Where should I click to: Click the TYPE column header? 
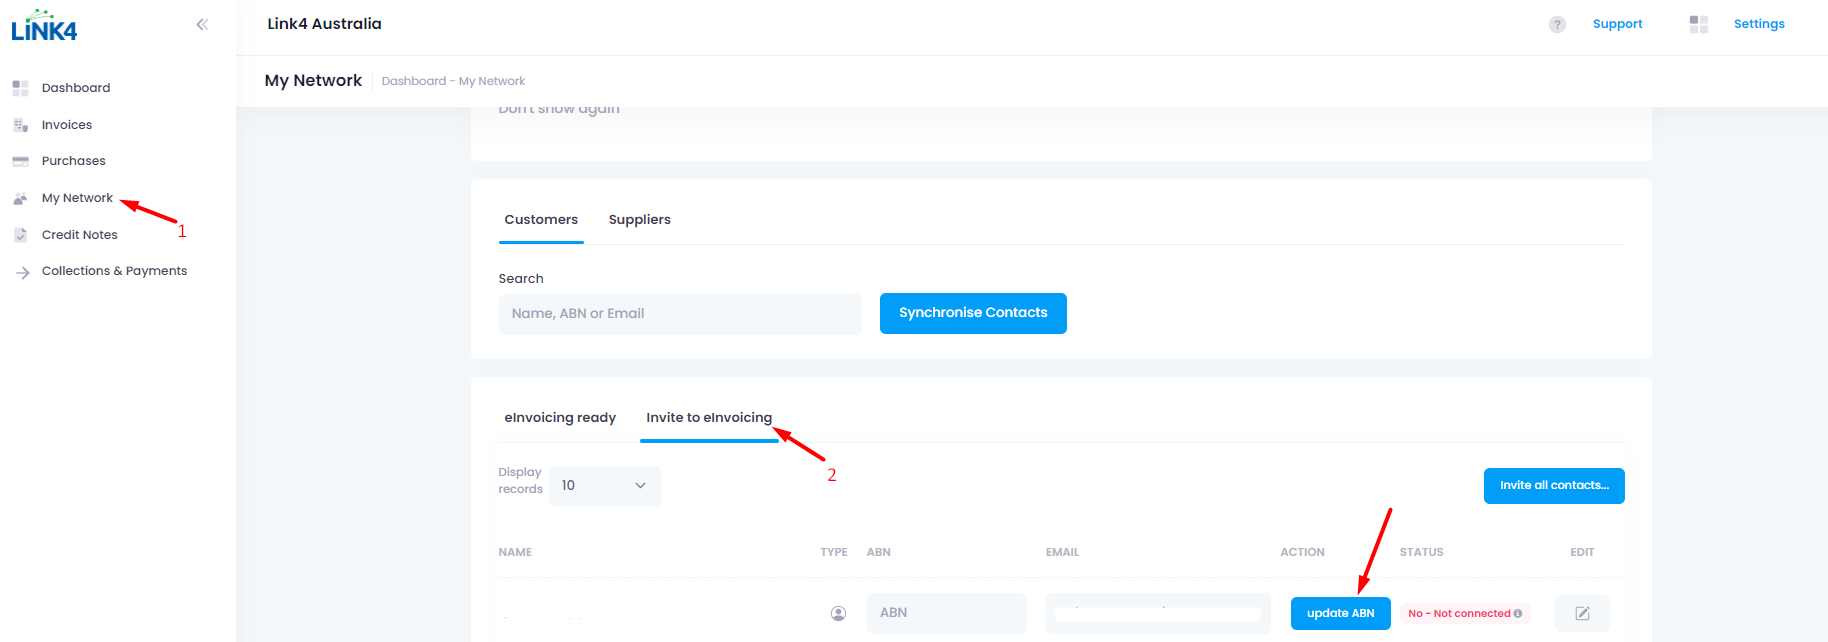[x=834, y=552]
